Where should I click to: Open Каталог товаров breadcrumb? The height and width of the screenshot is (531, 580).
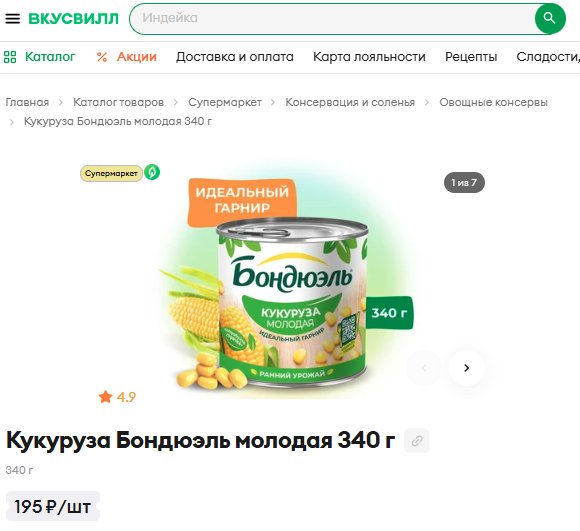118,102
